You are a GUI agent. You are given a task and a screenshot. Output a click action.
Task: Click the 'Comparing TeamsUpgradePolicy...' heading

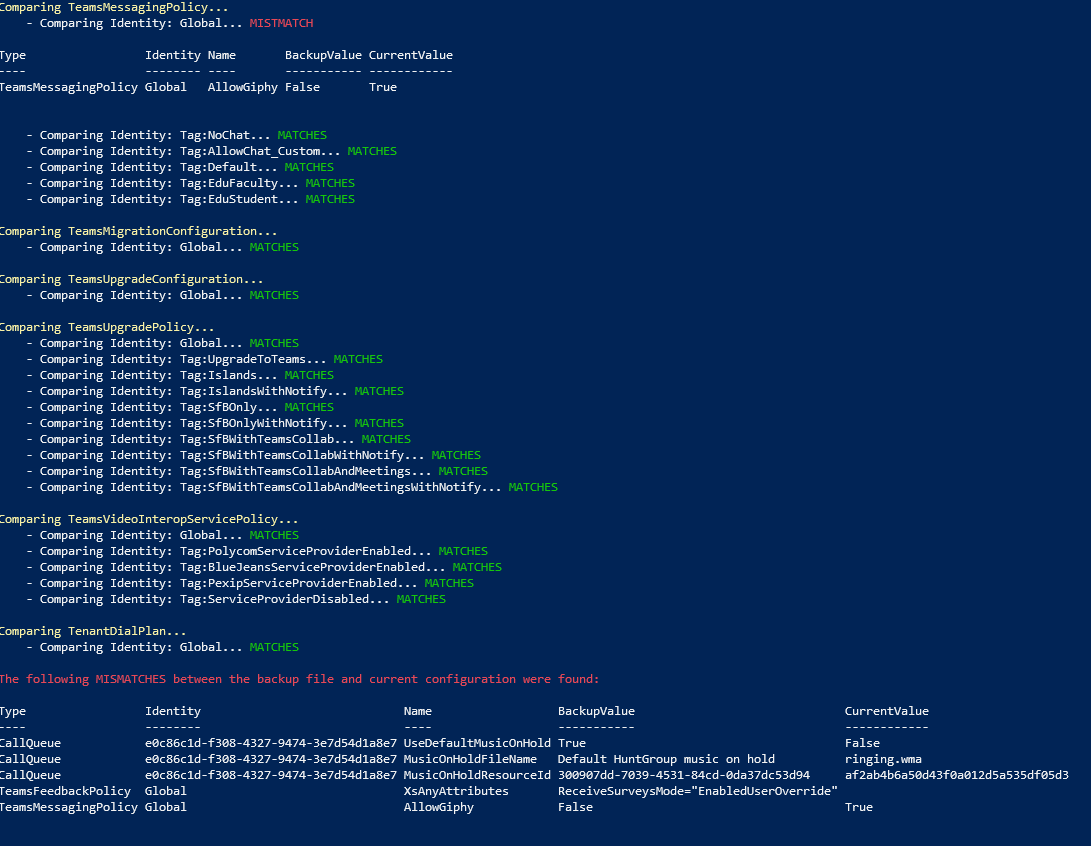tap(107, 327)
